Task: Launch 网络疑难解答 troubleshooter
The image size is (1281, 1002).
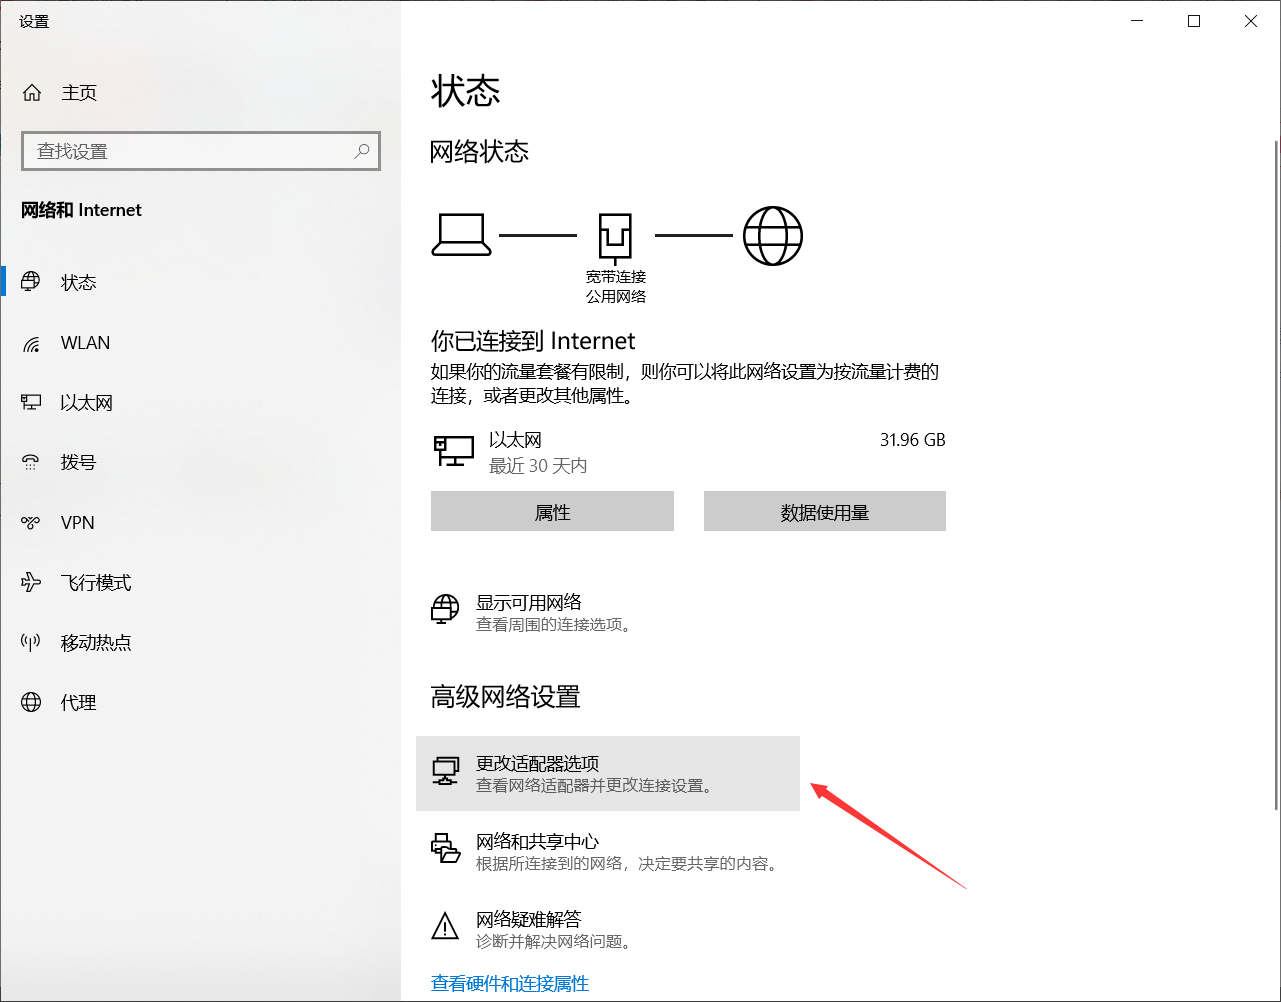Action: 608,929
